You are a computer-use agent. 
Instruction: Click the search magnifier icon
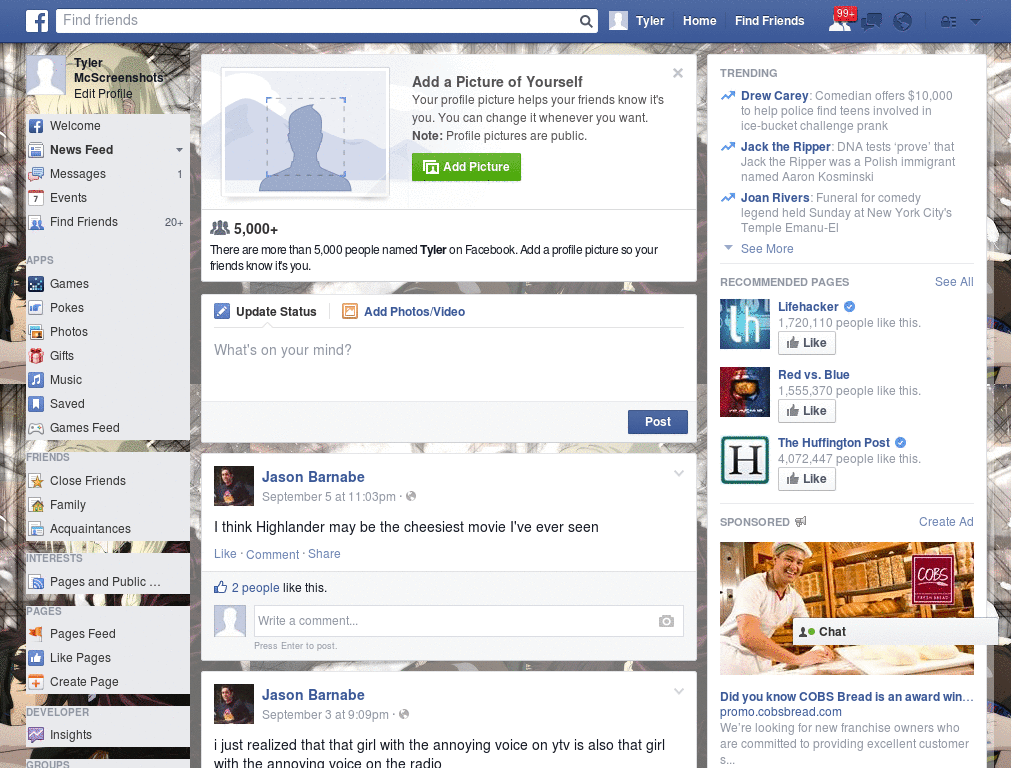[x=586, y=21]
